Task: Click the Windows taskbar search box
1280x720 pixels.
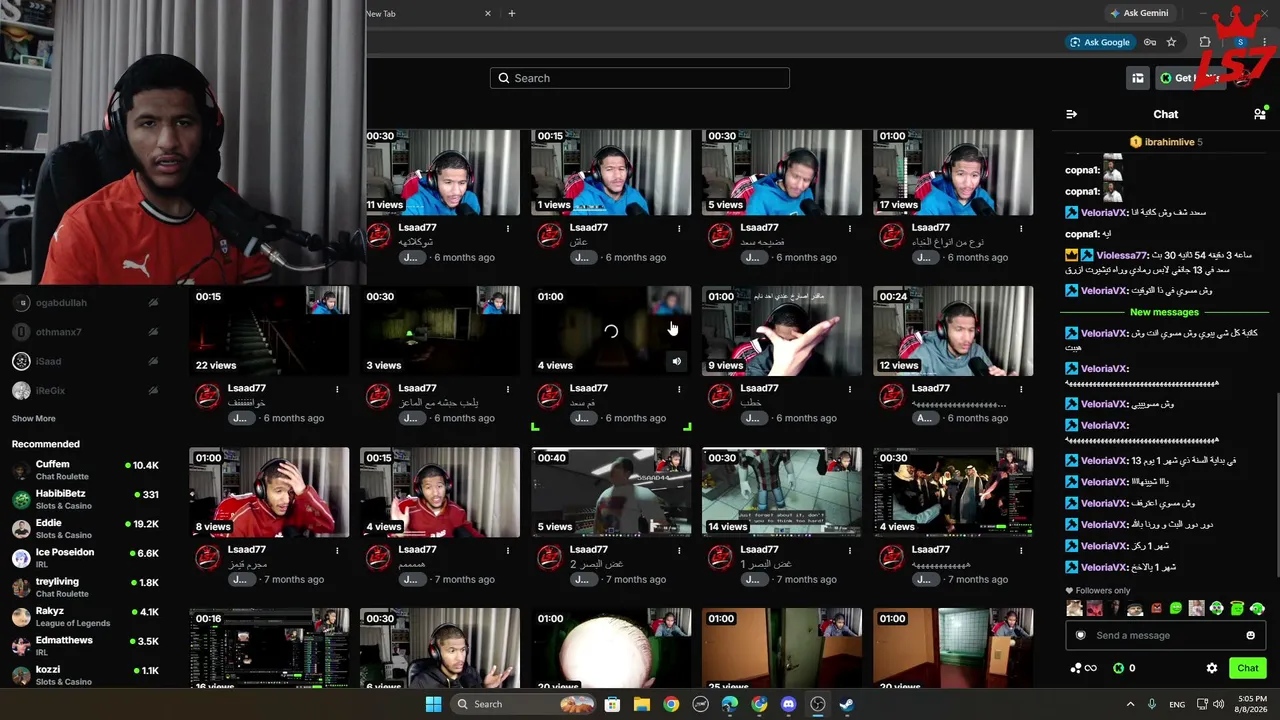Action: 521,704
